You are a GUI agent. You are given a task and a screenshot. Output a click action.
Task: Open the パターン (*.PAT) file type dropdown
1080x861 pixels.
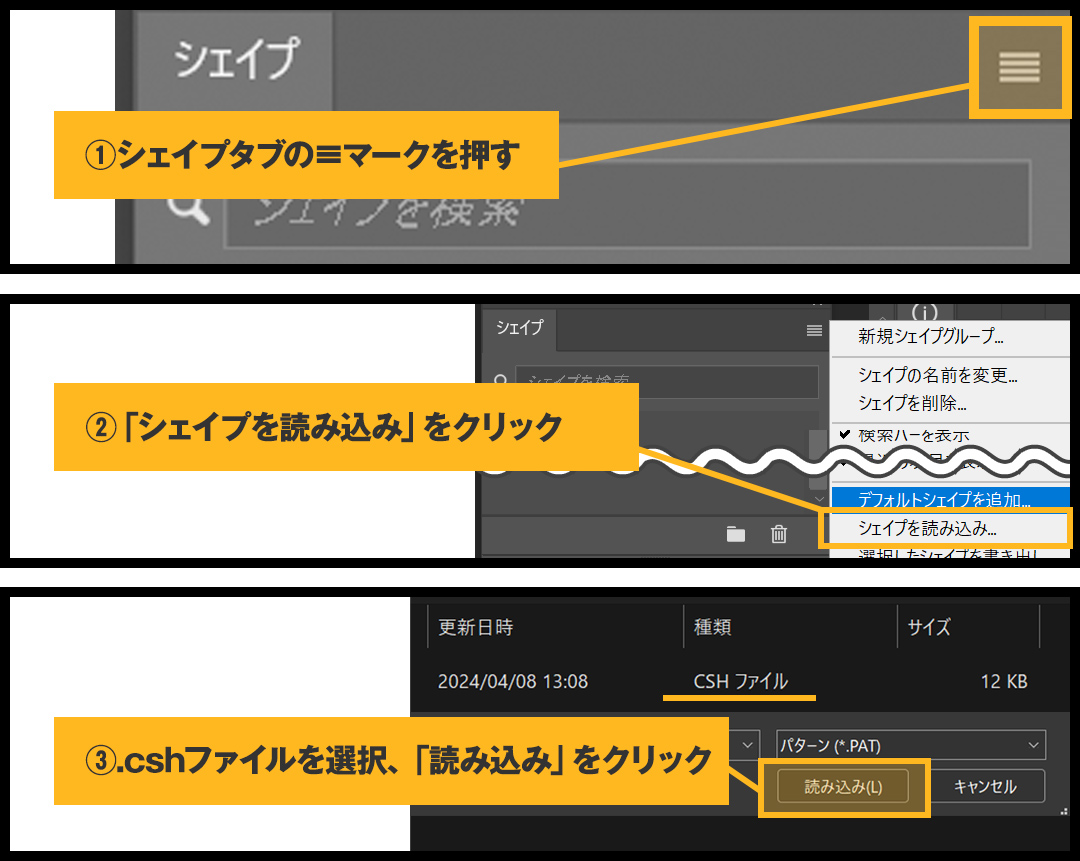tap(910, 745)
